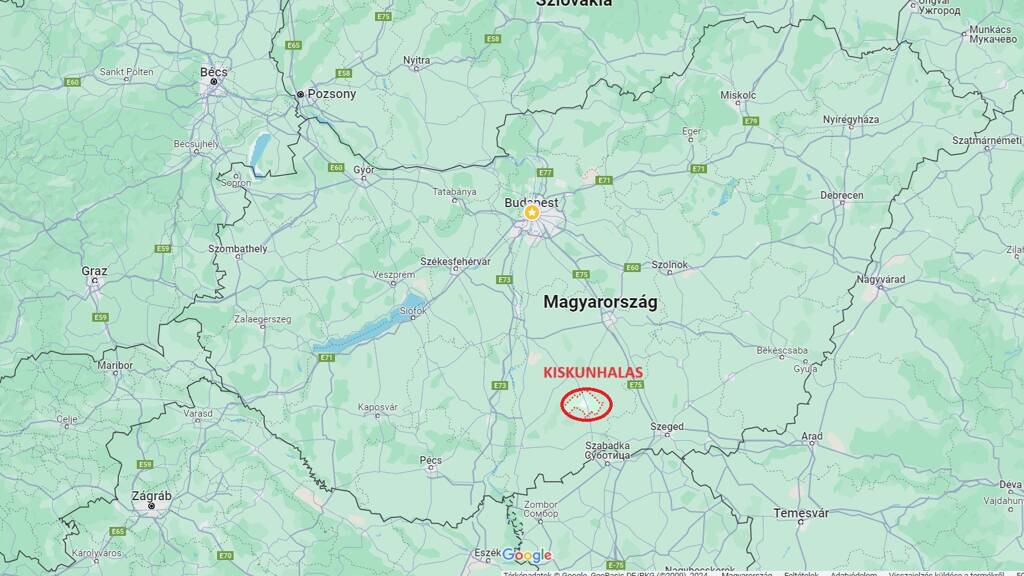Click the Temesvár city label
The height and width of the screenshot is (576, 1024).
coord(801,513)
